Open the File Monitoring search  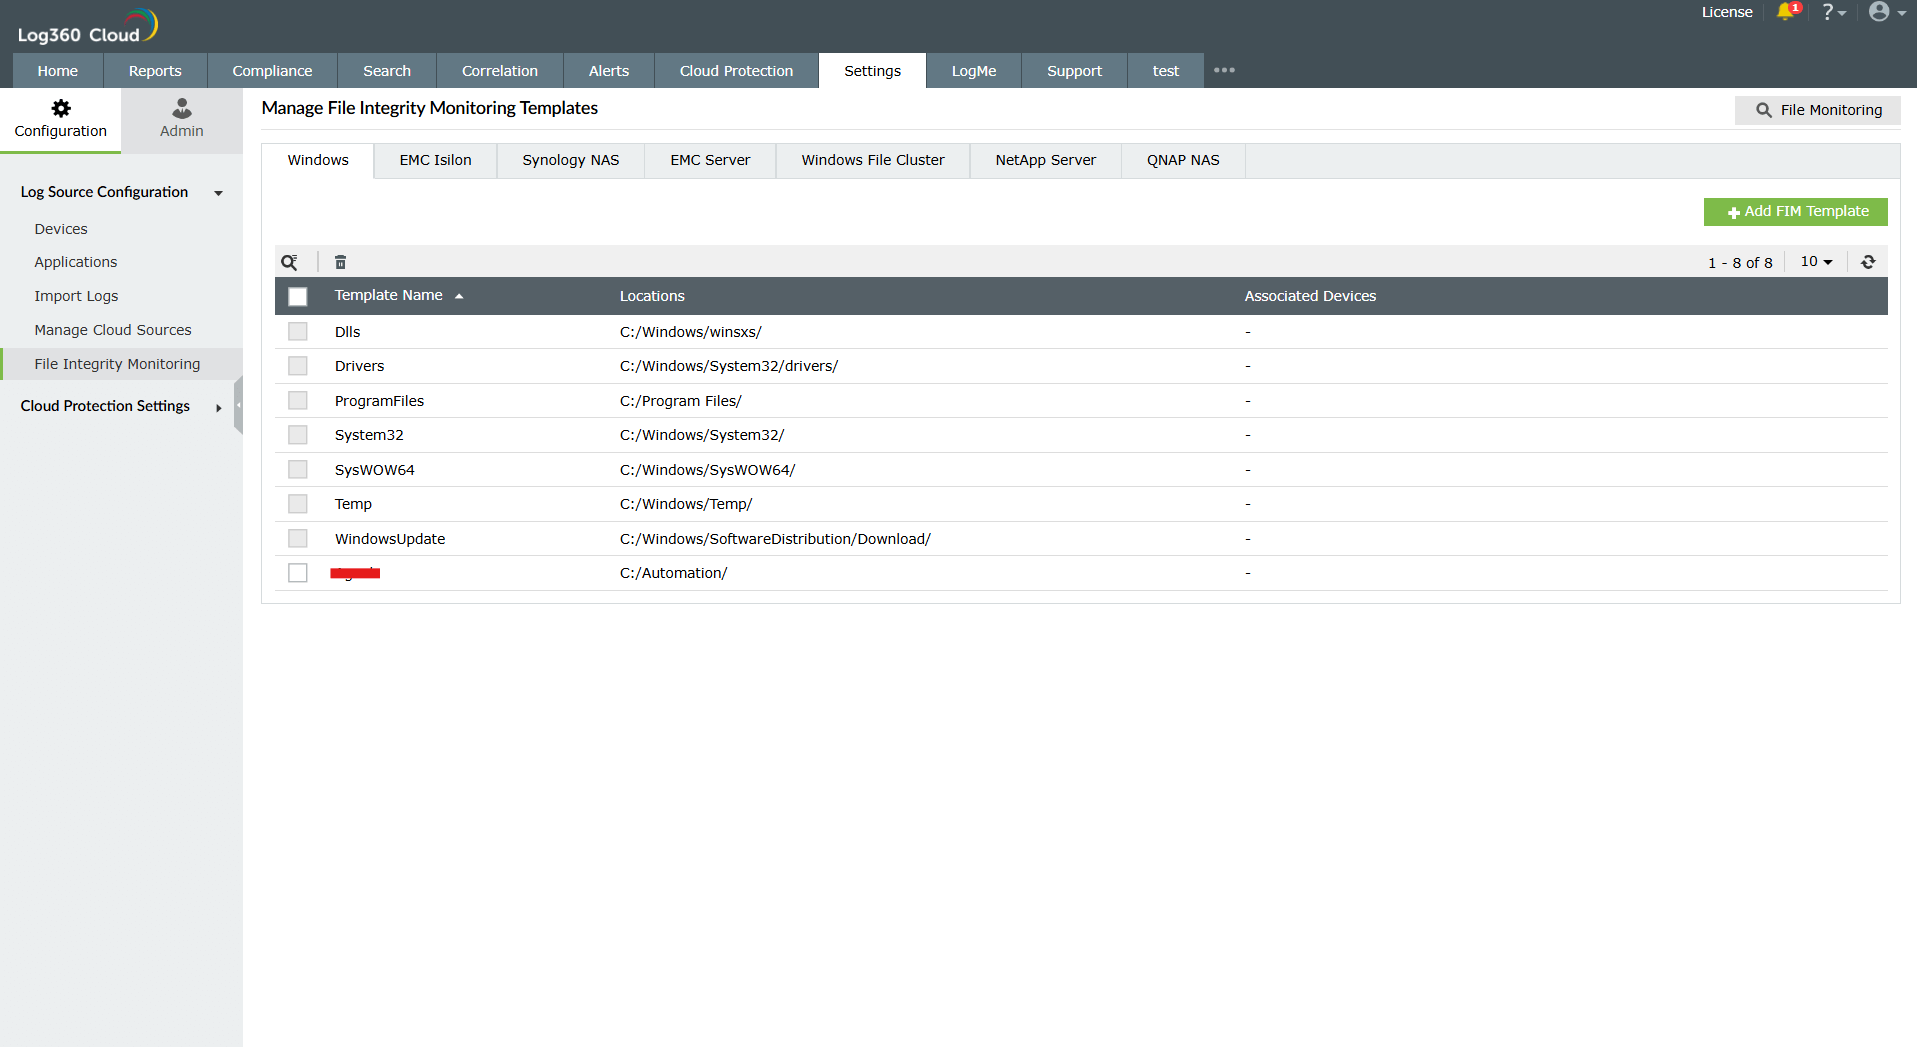coord(1817,110)
